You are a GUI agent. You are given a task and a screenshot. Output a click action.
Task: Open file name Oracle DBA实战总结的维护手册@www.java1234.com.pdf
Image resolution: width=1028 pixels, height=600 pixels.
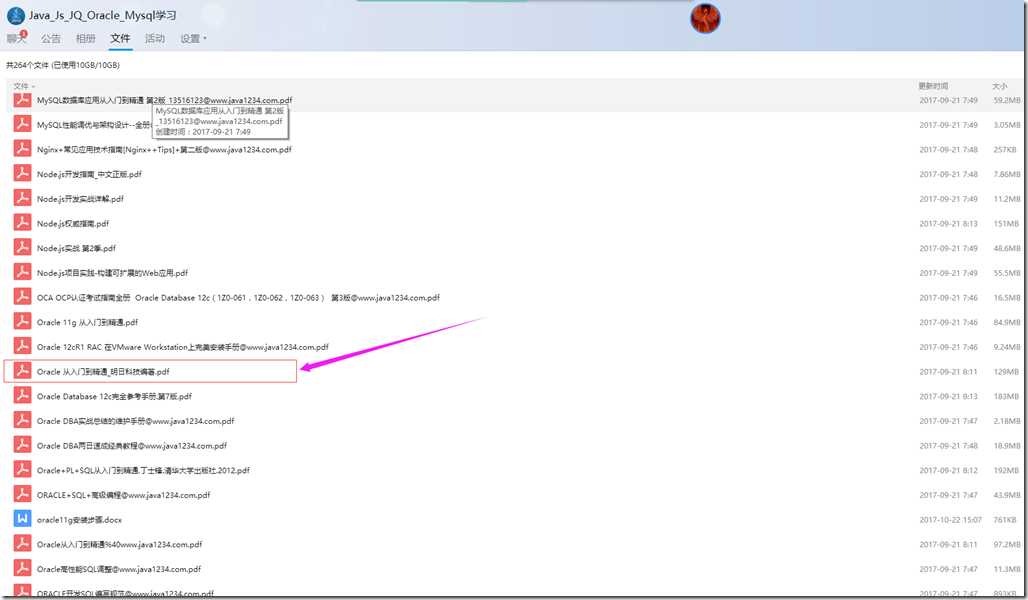click(136, 421)
